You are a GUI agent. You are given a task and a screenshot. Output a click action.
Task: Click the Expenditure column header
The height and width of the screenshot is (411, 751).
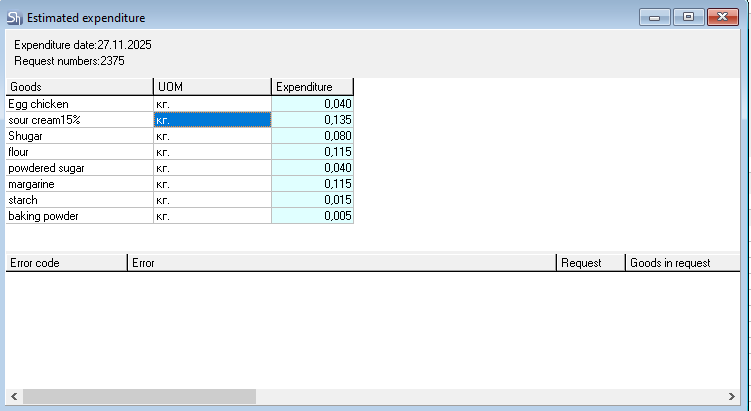click(312, 87)
